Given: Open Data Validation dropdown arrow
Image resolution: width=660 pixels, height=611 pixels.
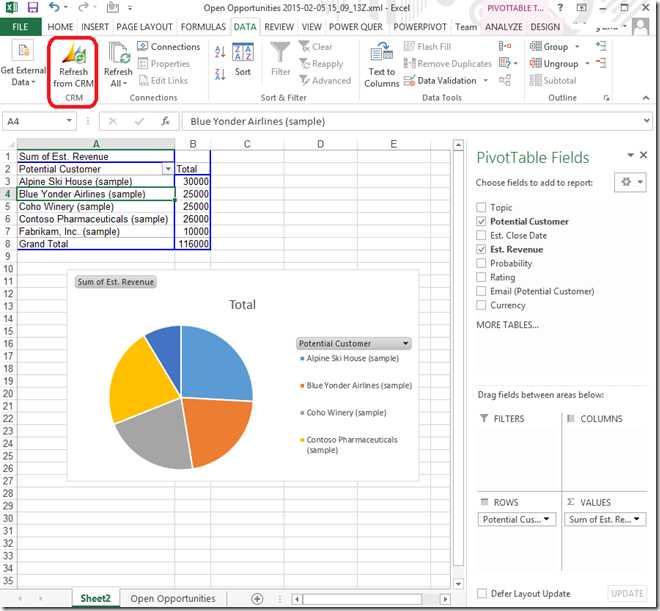Looking at the screenshot, I should tap(485, 80).
